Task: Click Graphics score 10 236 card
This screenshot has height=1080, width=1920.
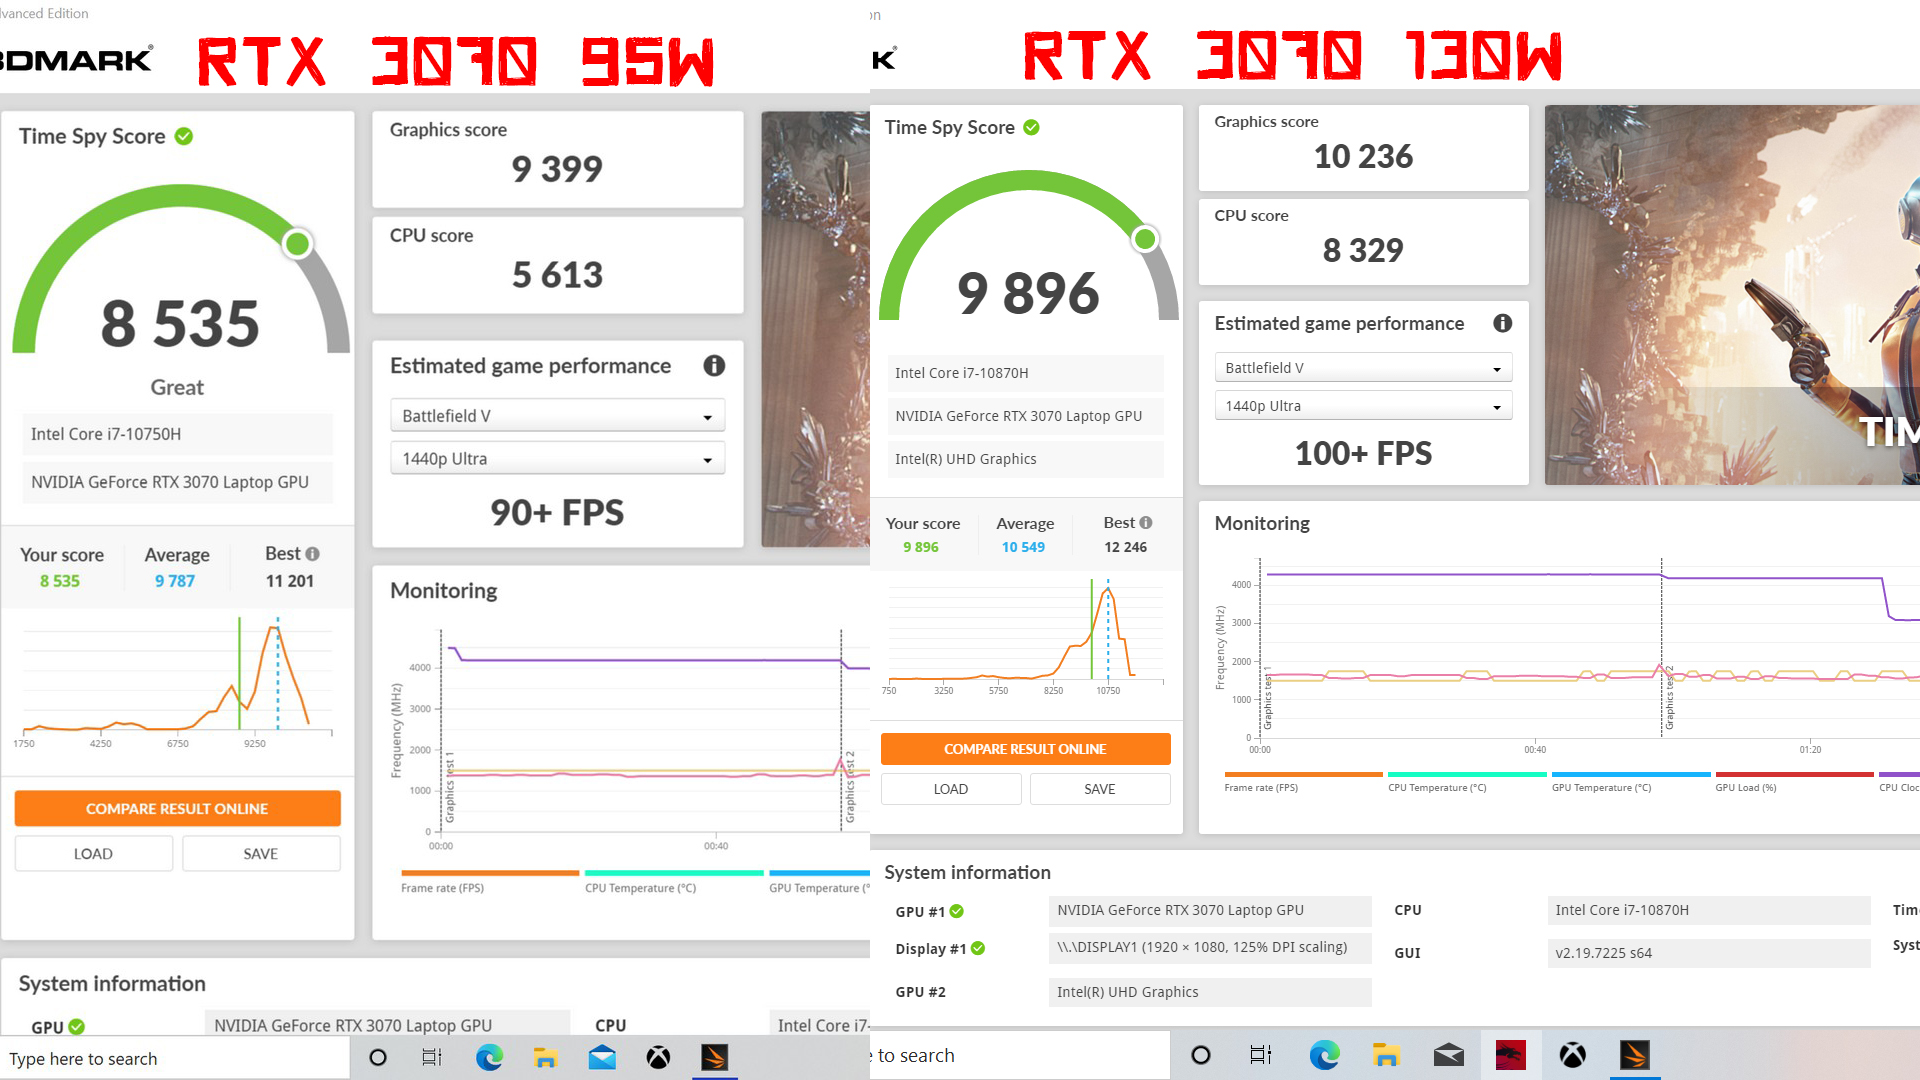Action: (x=1363, y=147)
